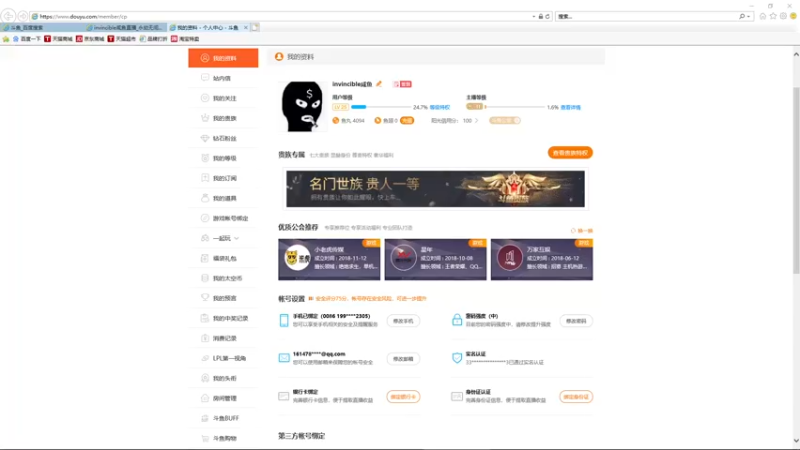Open the 万家互娱 guild card
The height and width of the screenshot is (450, 800).
point(542,259)
